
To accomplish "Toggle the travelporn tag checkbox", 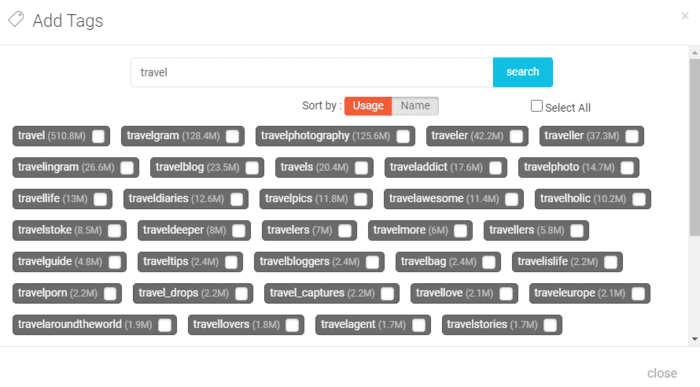I will 110,294.
